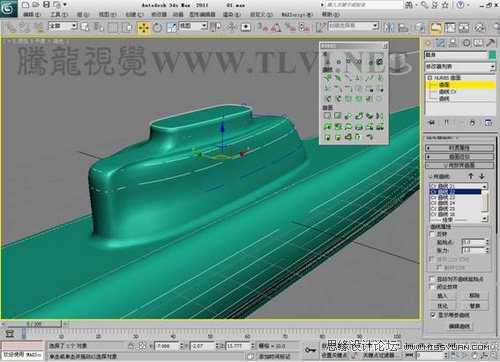Select 曲线 CV sub-object in modifier stack

(447, 91)
